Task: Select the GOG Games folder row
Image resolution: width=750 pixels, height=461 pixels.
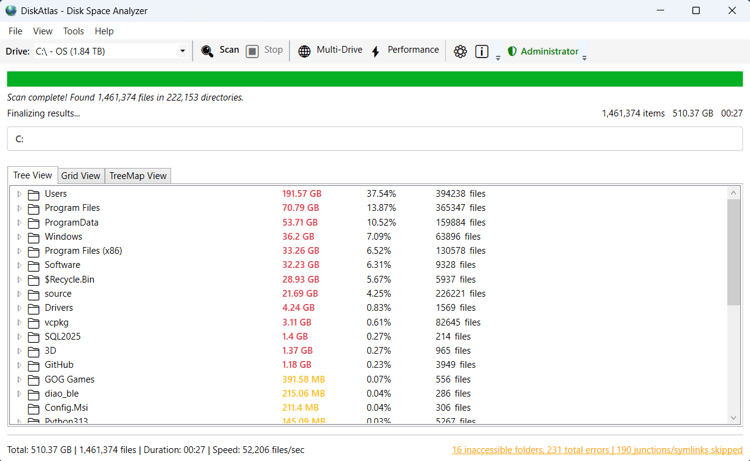Action: tap(70, 379)
